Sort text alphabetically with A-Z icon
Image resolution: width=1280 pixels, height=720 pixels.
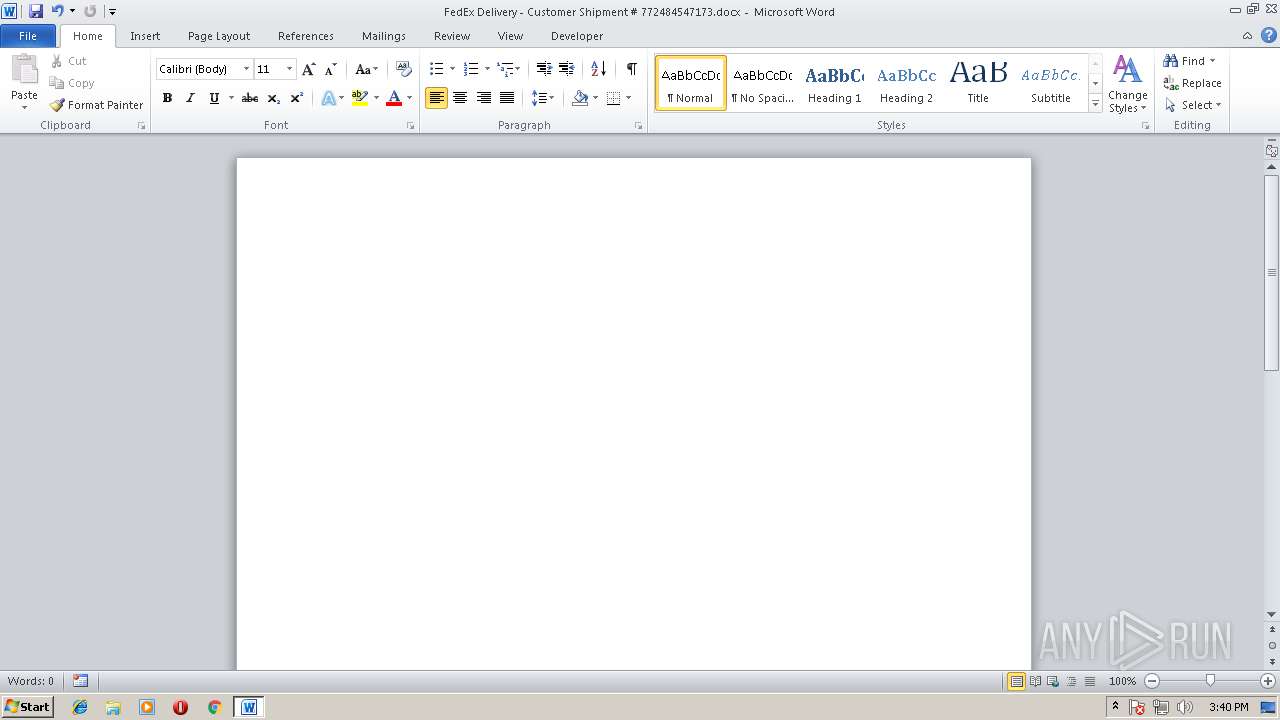click(x=598, y=69)
